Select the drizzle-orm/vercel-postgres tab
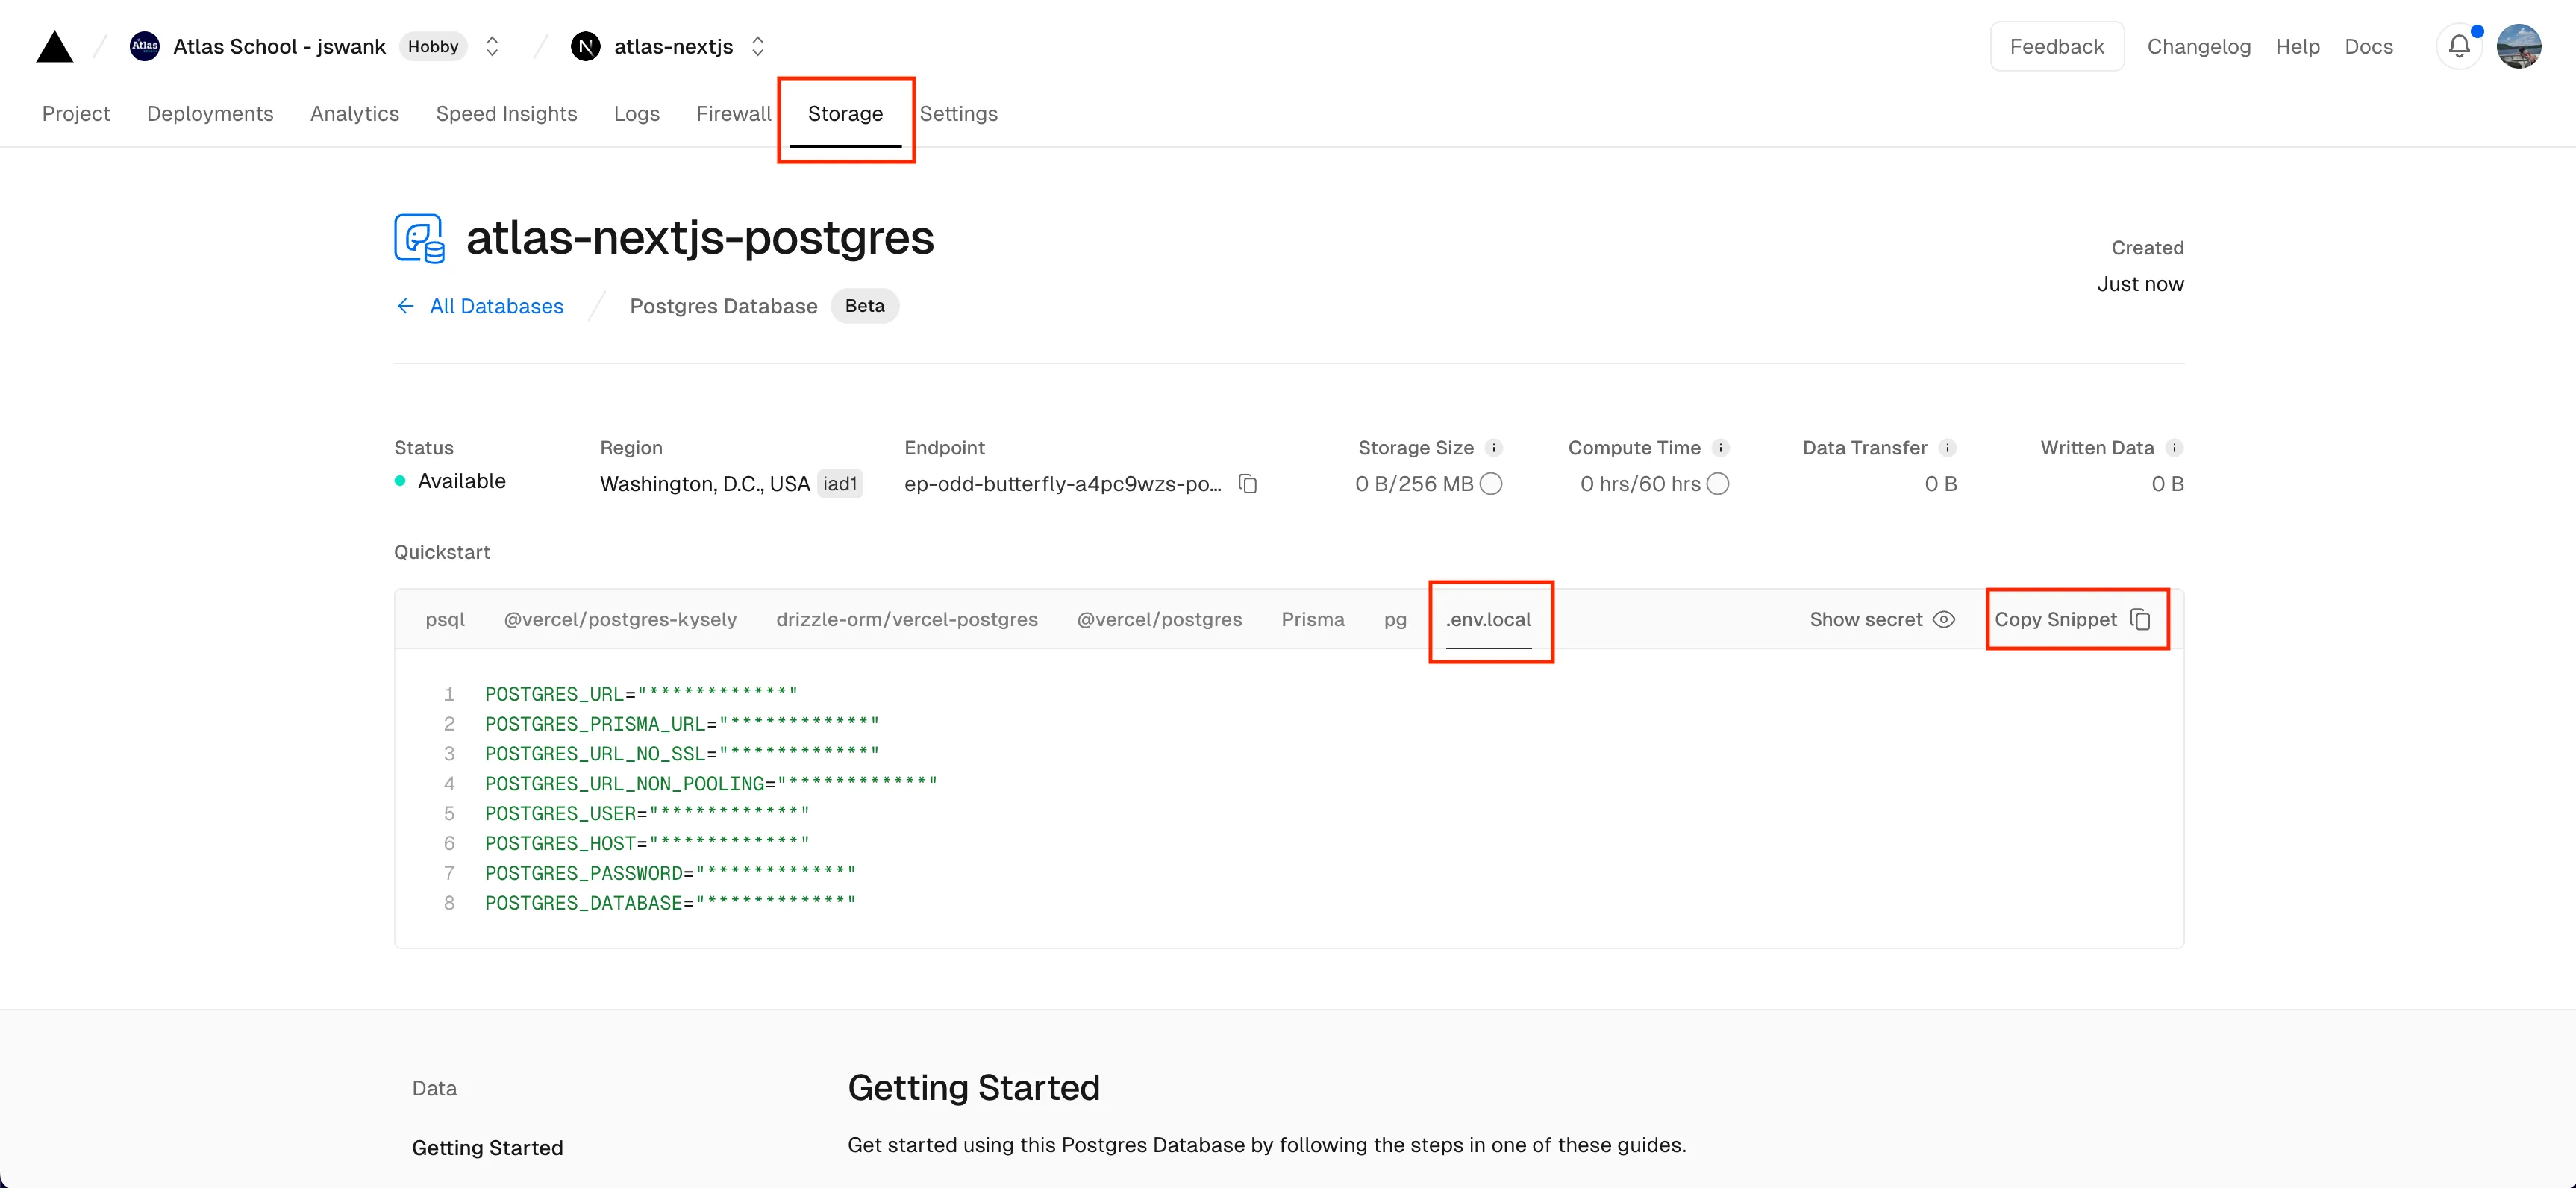 point(907,619)
